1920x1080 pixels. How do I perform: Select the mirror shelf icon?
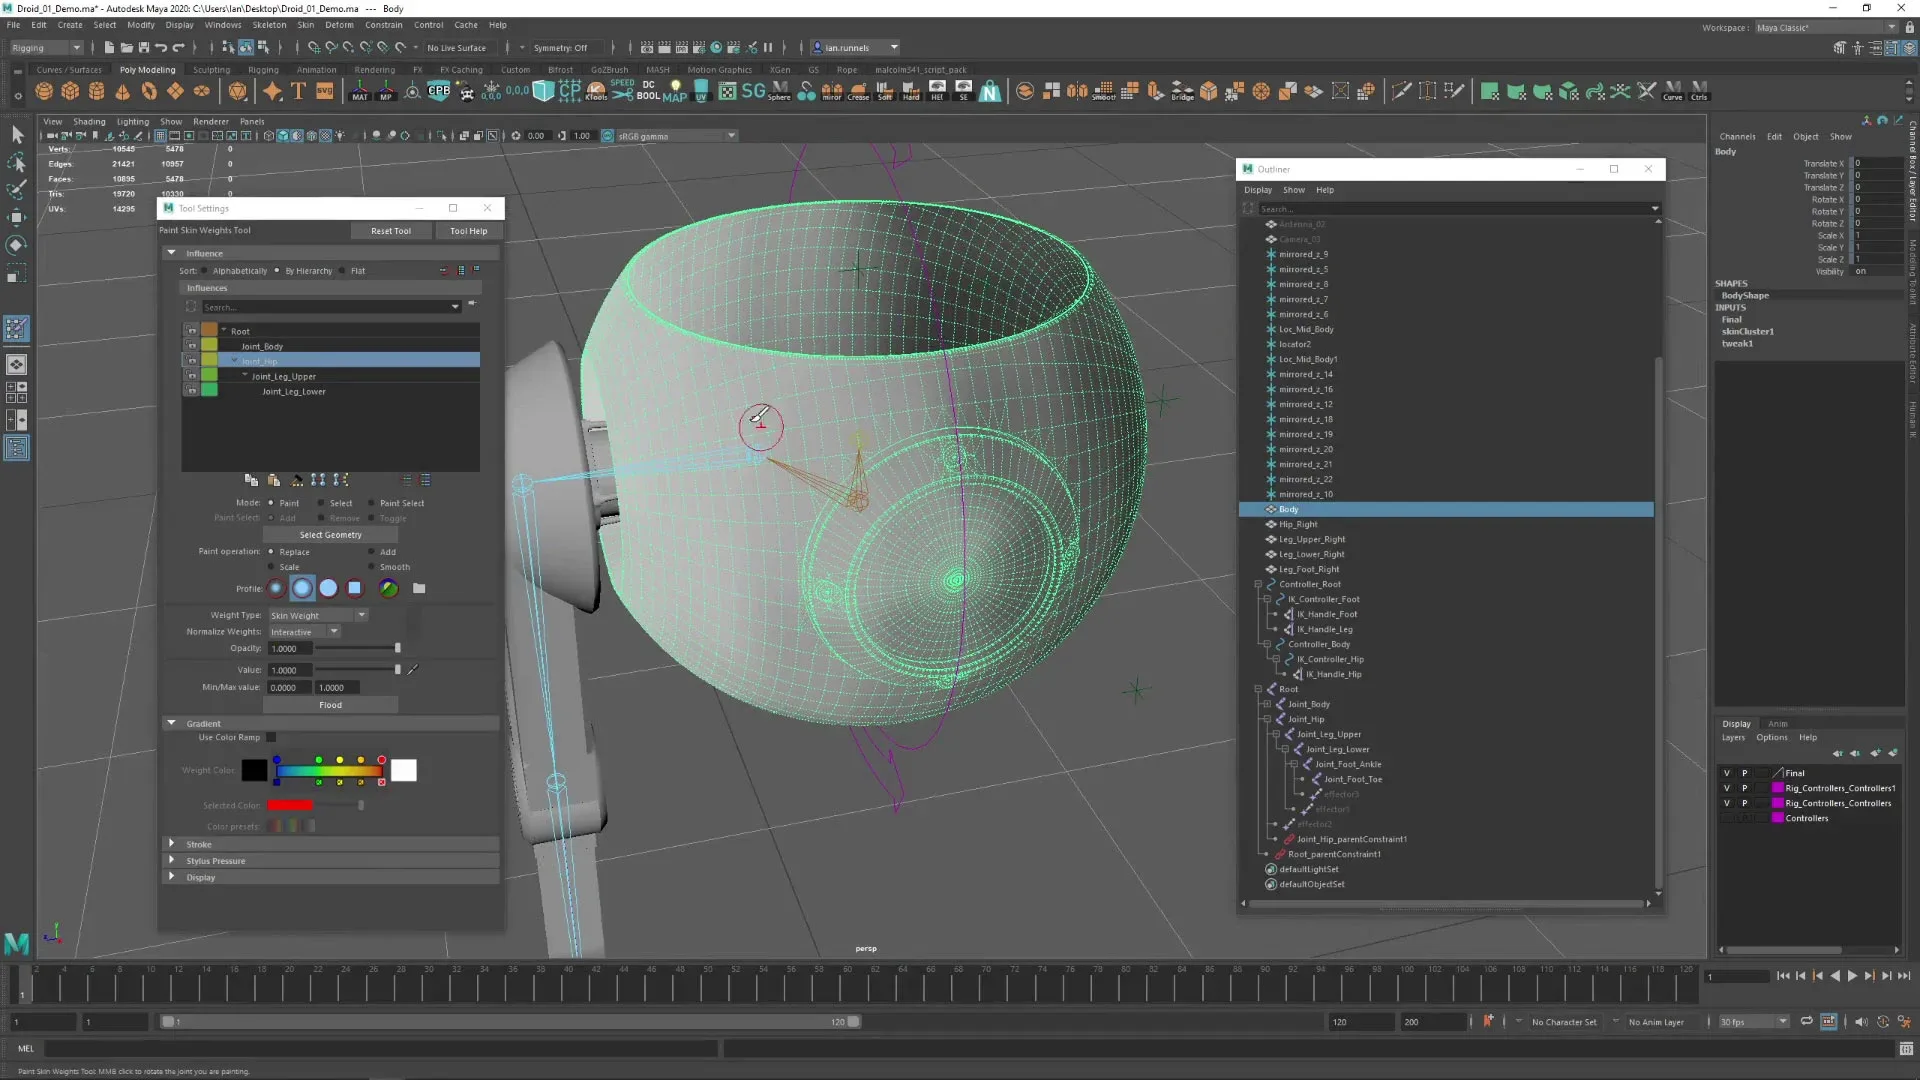pyautogui.click(x=831, y=91)
